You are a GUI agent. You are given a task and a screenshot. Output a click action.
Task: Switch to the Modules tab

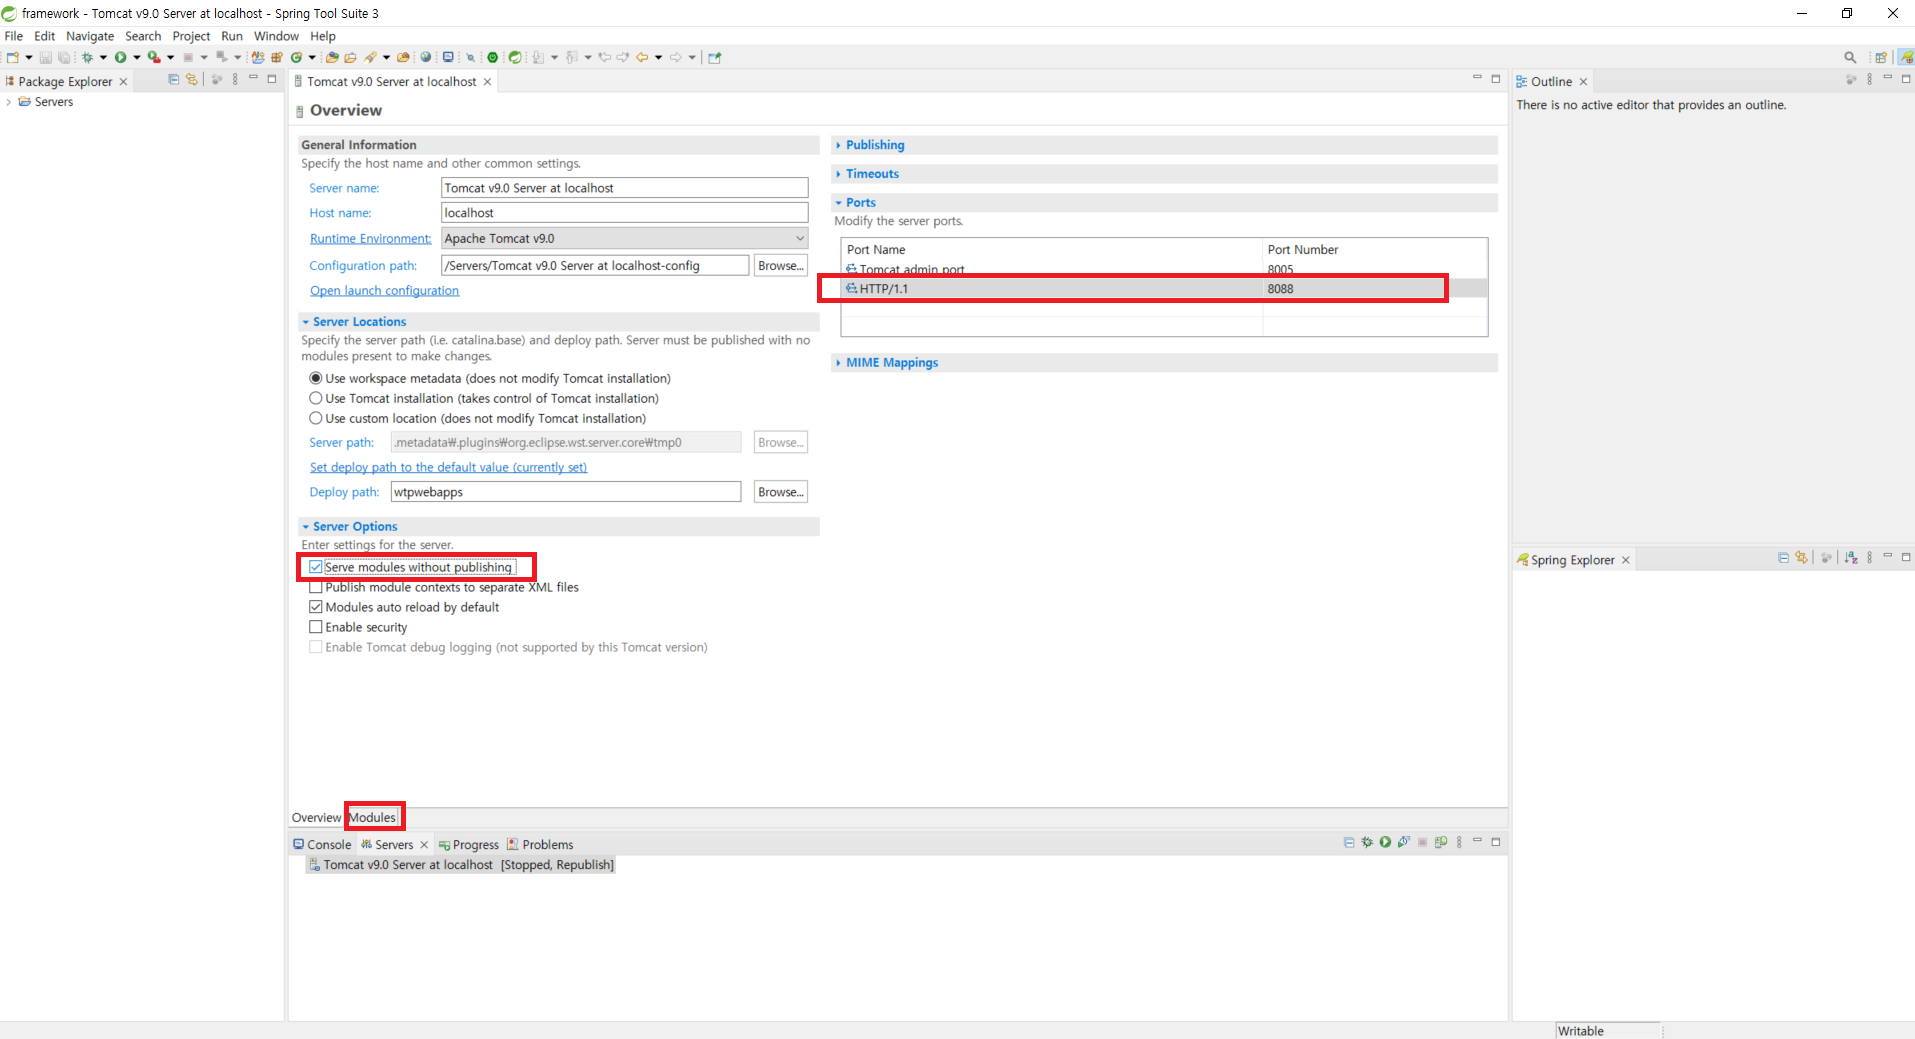[372, 817]
